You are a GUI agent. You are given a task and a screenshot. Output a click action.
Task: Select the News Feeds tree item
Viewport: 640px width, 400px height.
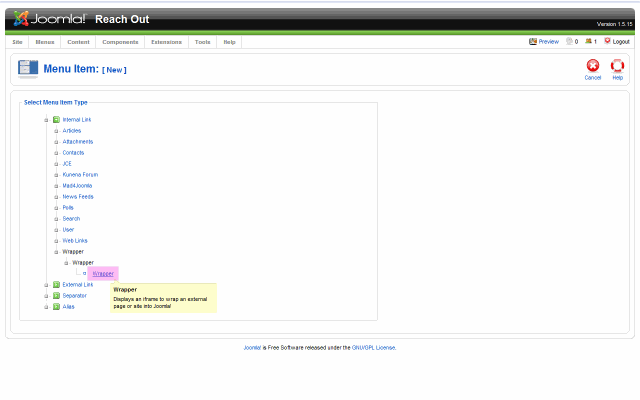click(78, 197)
